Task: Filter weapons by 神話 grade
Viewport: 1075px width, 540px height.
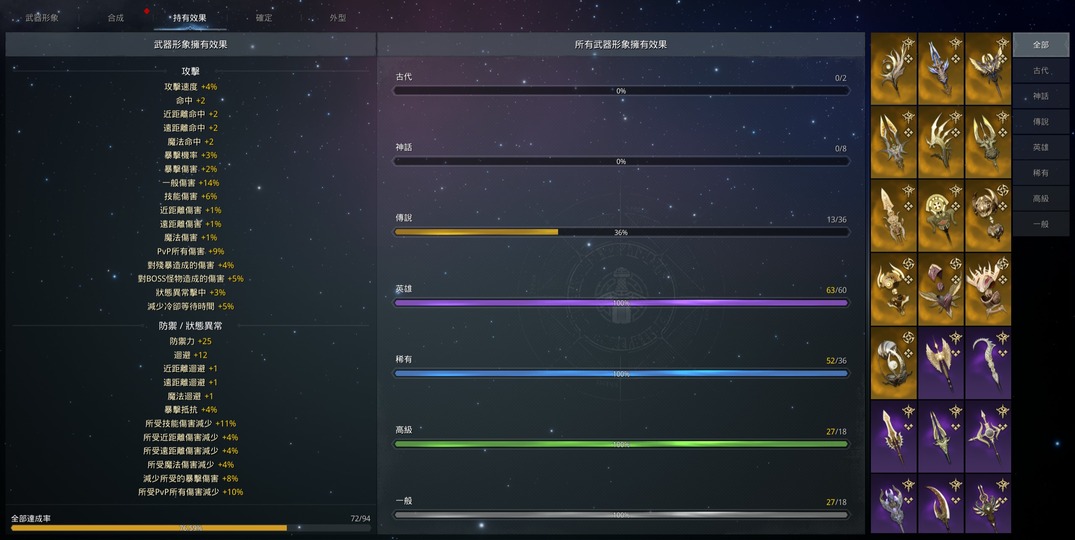Action: (1041, 96)
